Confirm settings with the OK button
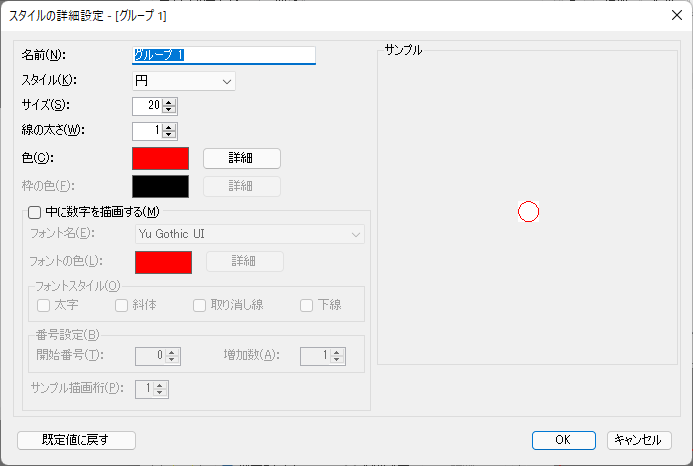Image resolution: width=693 pixels, height=466 pixels. pos(564,440)
